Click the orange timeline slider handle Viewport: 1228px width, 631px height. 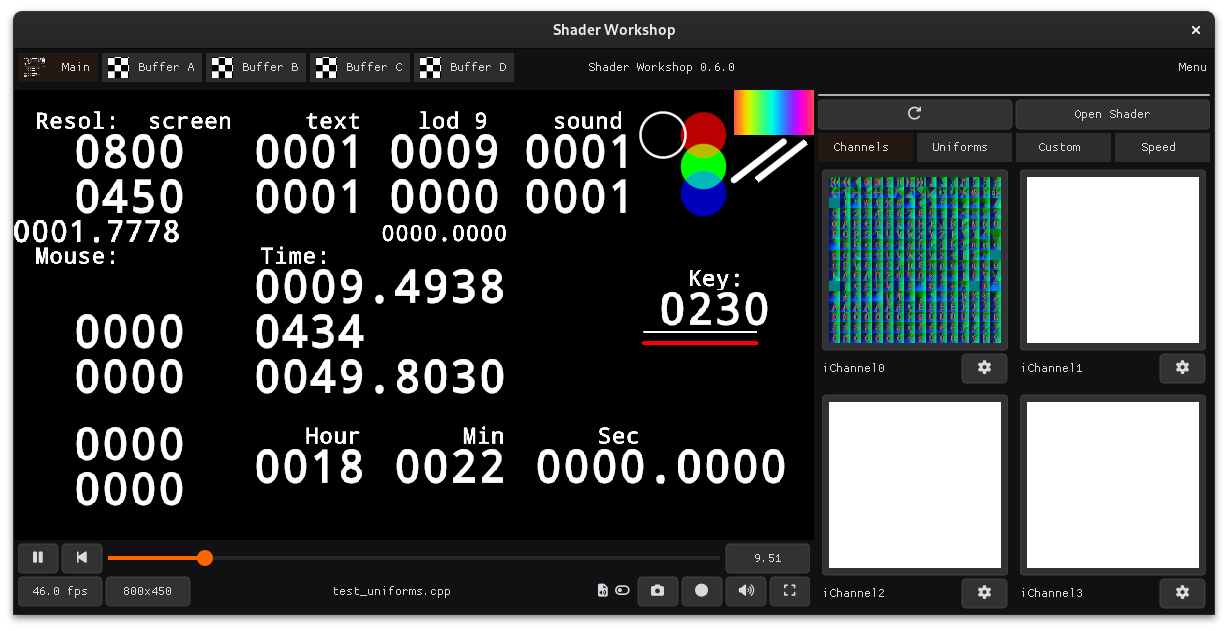(x=205, y=558)
